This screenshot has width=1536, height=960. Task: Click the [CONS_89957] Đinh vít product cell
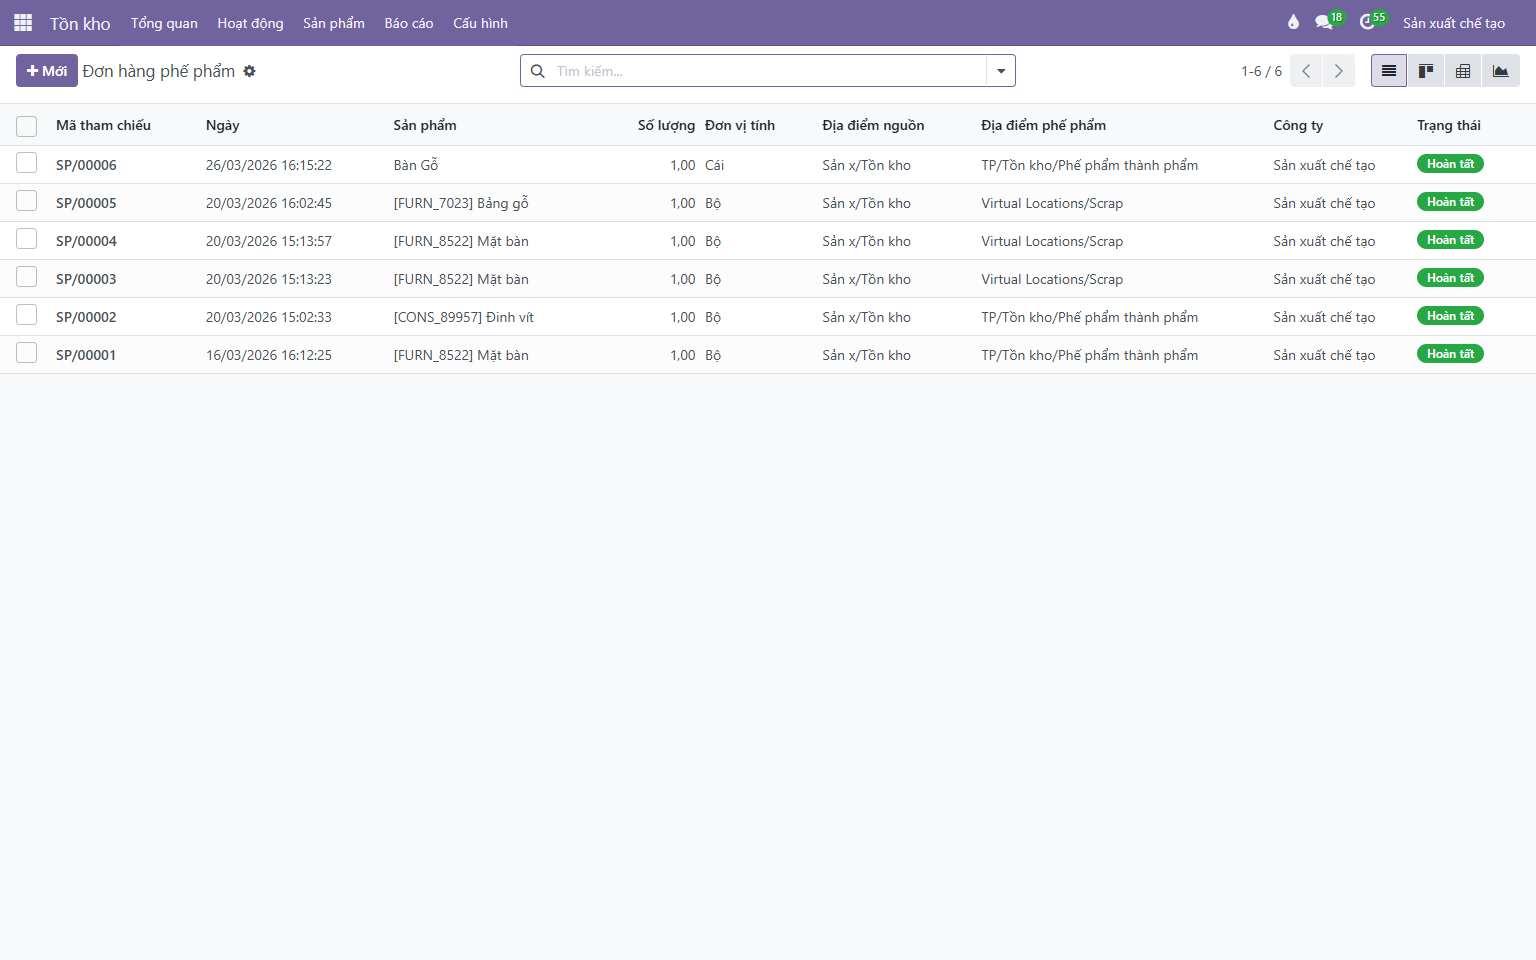pyautogui.click(x=464, y=317)
